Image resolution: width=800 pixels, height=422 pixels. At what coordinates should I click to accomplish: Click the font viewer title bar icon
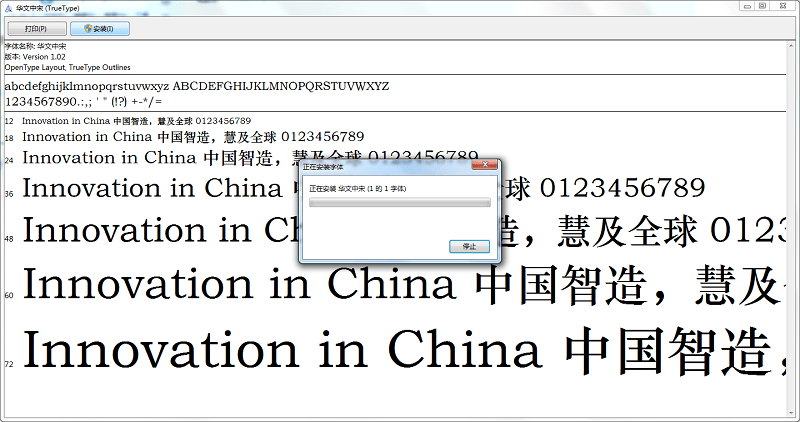coord(8,8)
